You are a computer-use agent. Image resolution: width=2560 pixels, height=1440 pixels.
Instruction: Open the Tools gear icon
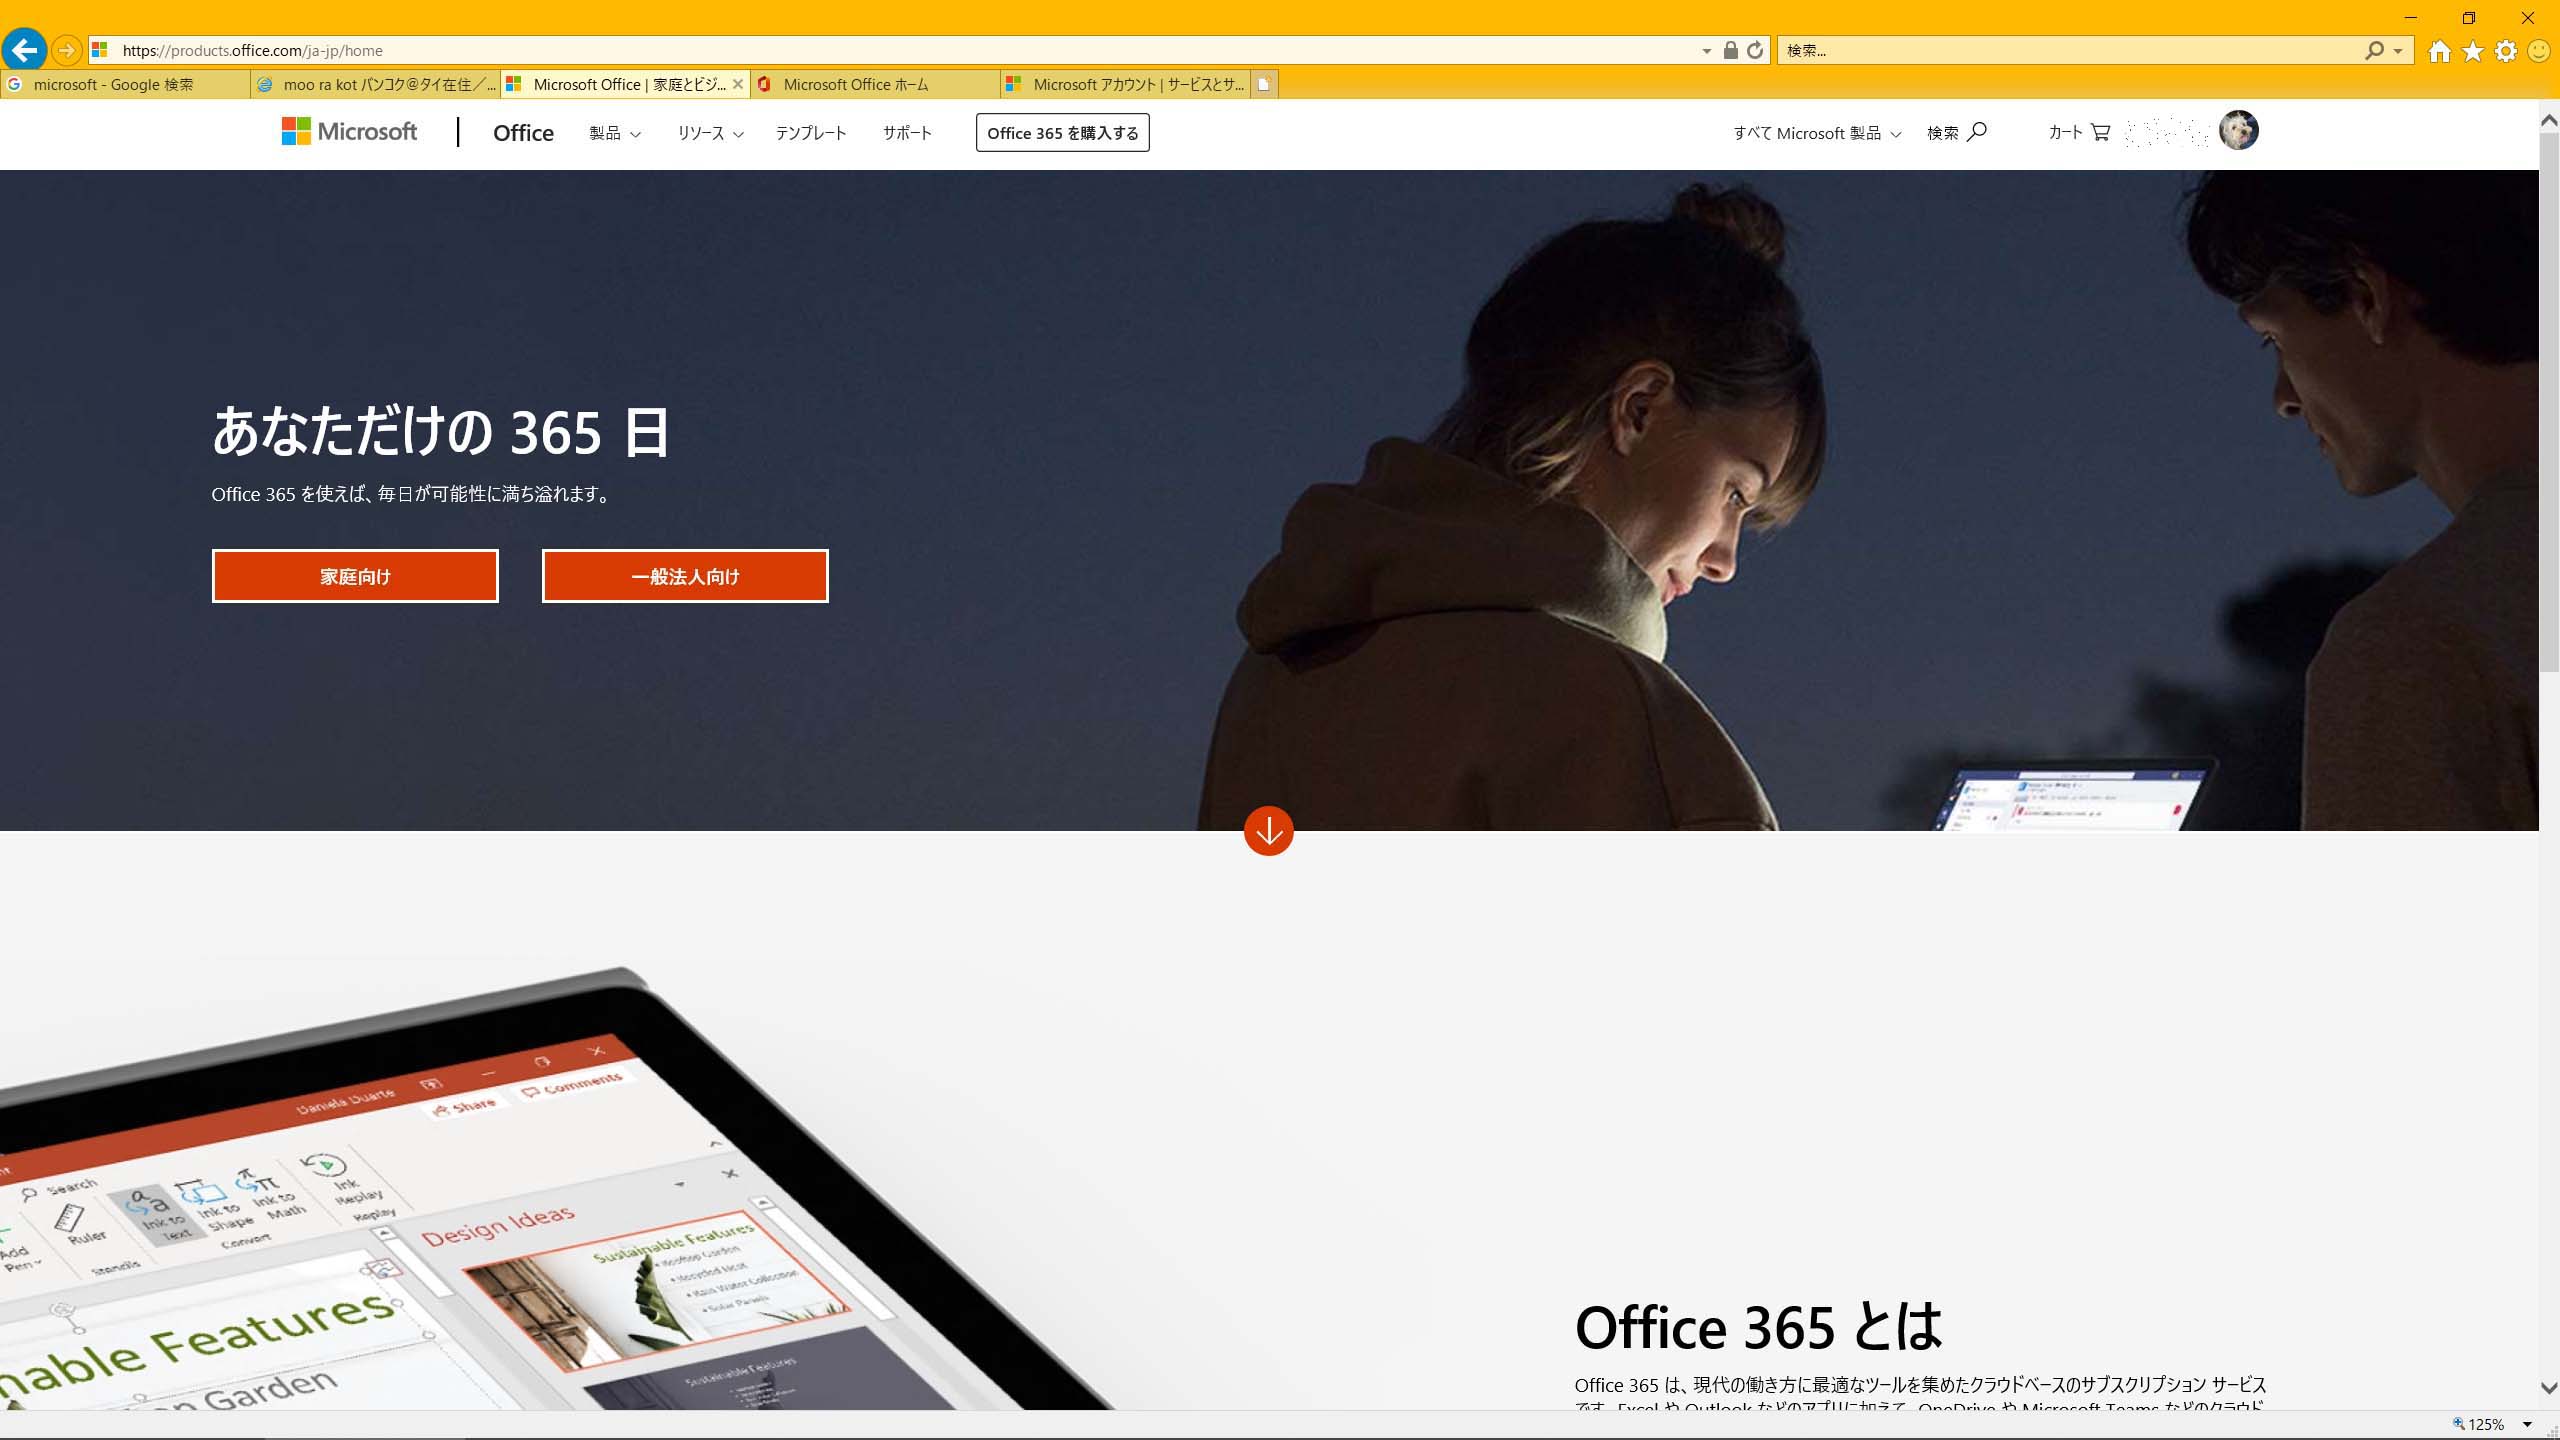(2506, 51)
